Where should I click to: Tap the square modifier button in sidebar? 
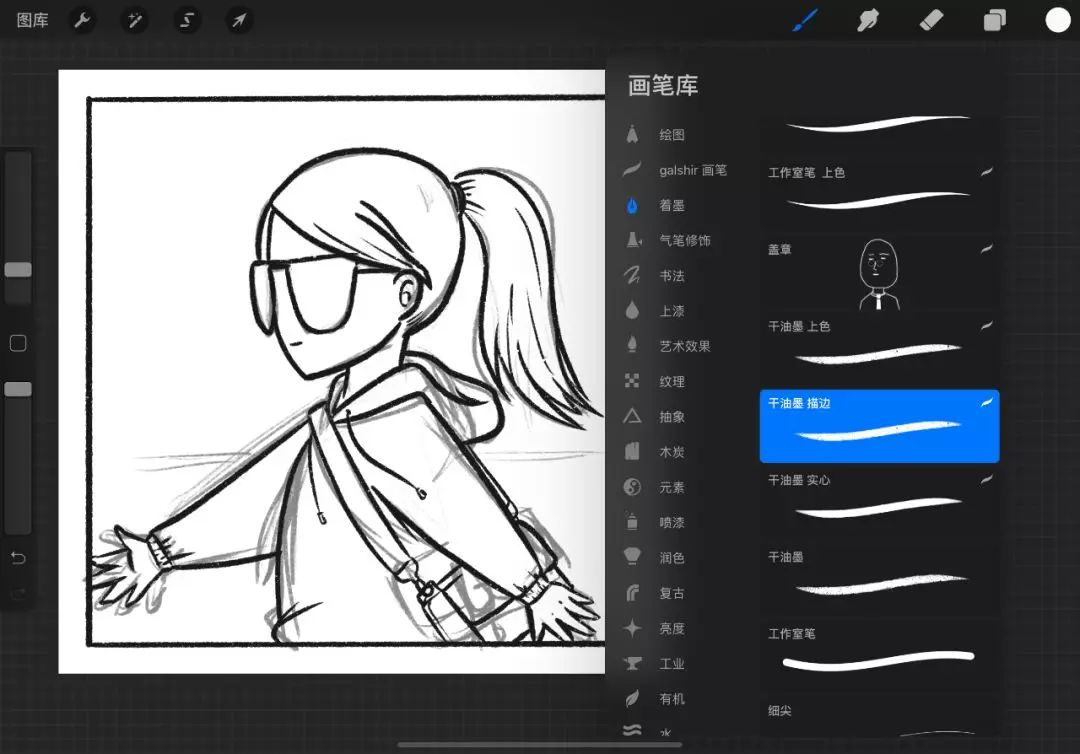pos(18,344)
